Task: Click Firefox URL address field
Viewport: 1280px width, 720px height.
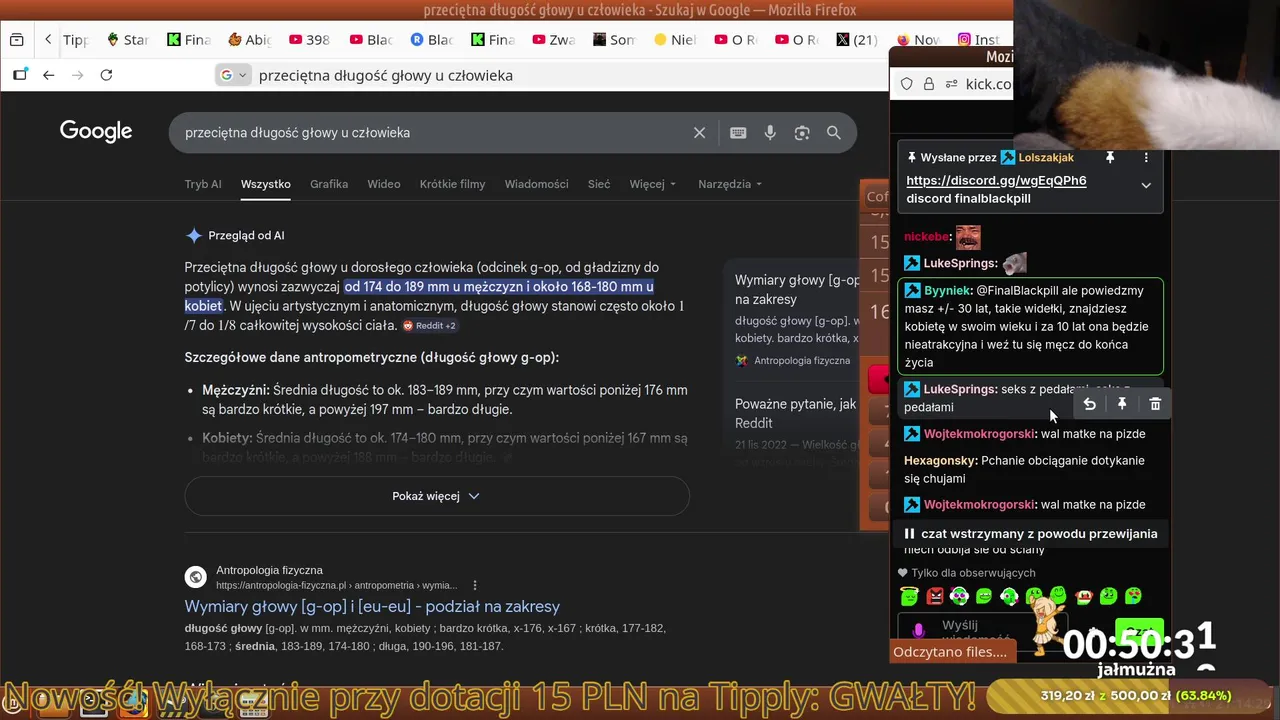Action: click(550, 75)
